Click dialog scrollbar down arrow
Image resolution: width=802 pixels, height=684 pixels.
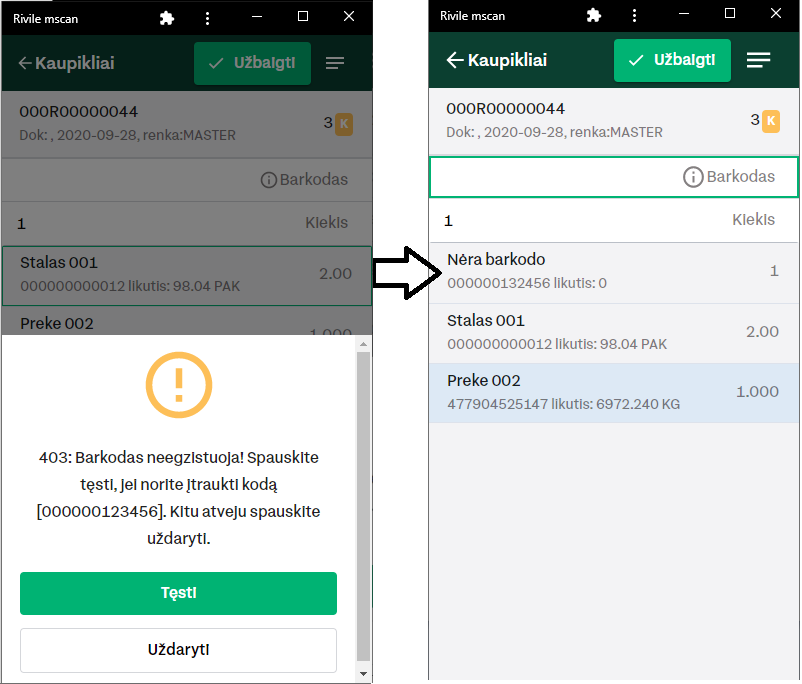tap(363, 674)
